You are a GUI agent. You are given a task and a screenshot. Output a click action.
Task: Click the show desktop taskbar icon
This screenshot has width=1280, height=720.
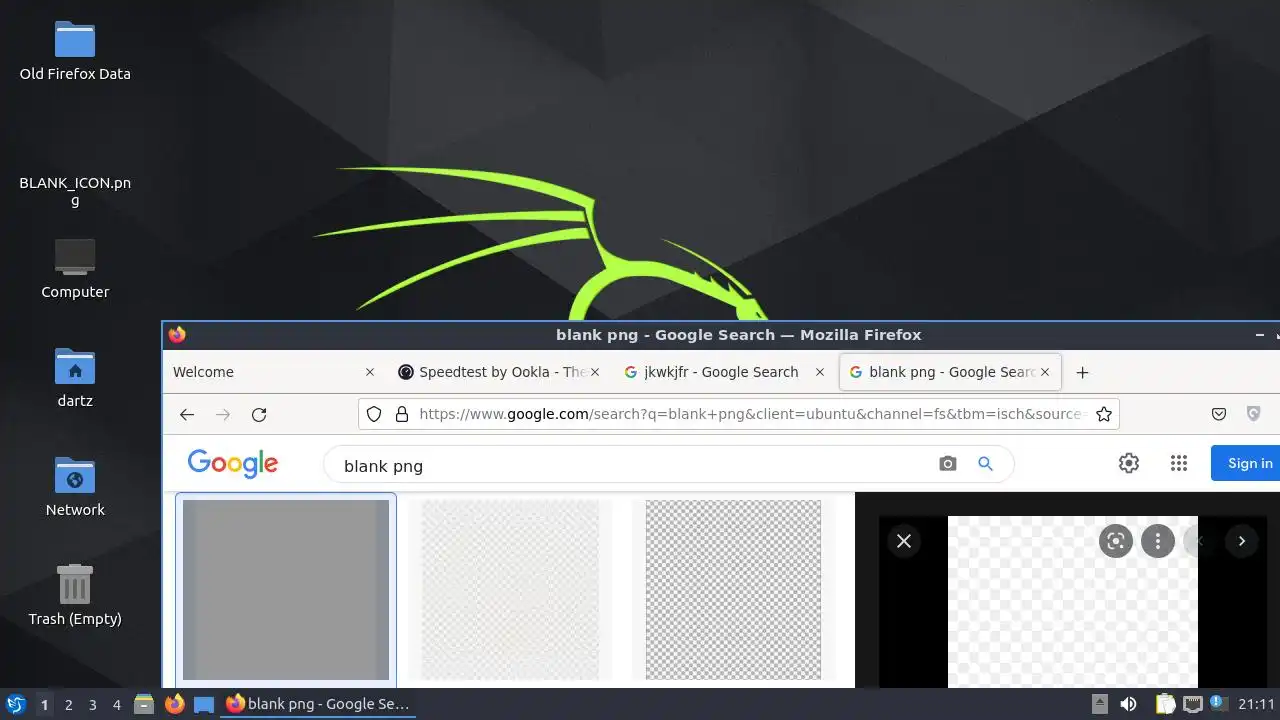(x=204, y=704)
